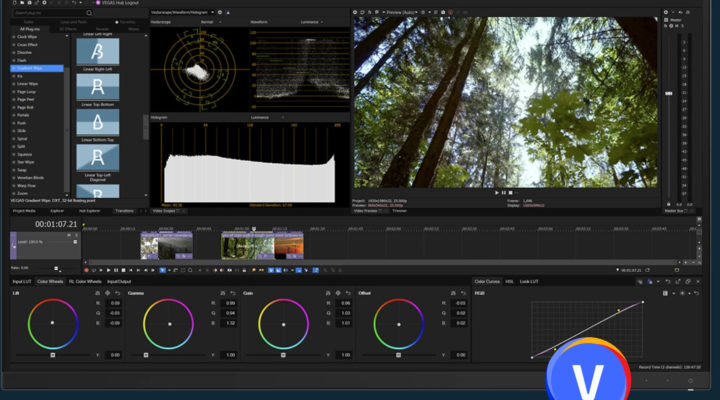Switch to the Trimmer tab
Screen dimensions: 720x400
[399, 211]
